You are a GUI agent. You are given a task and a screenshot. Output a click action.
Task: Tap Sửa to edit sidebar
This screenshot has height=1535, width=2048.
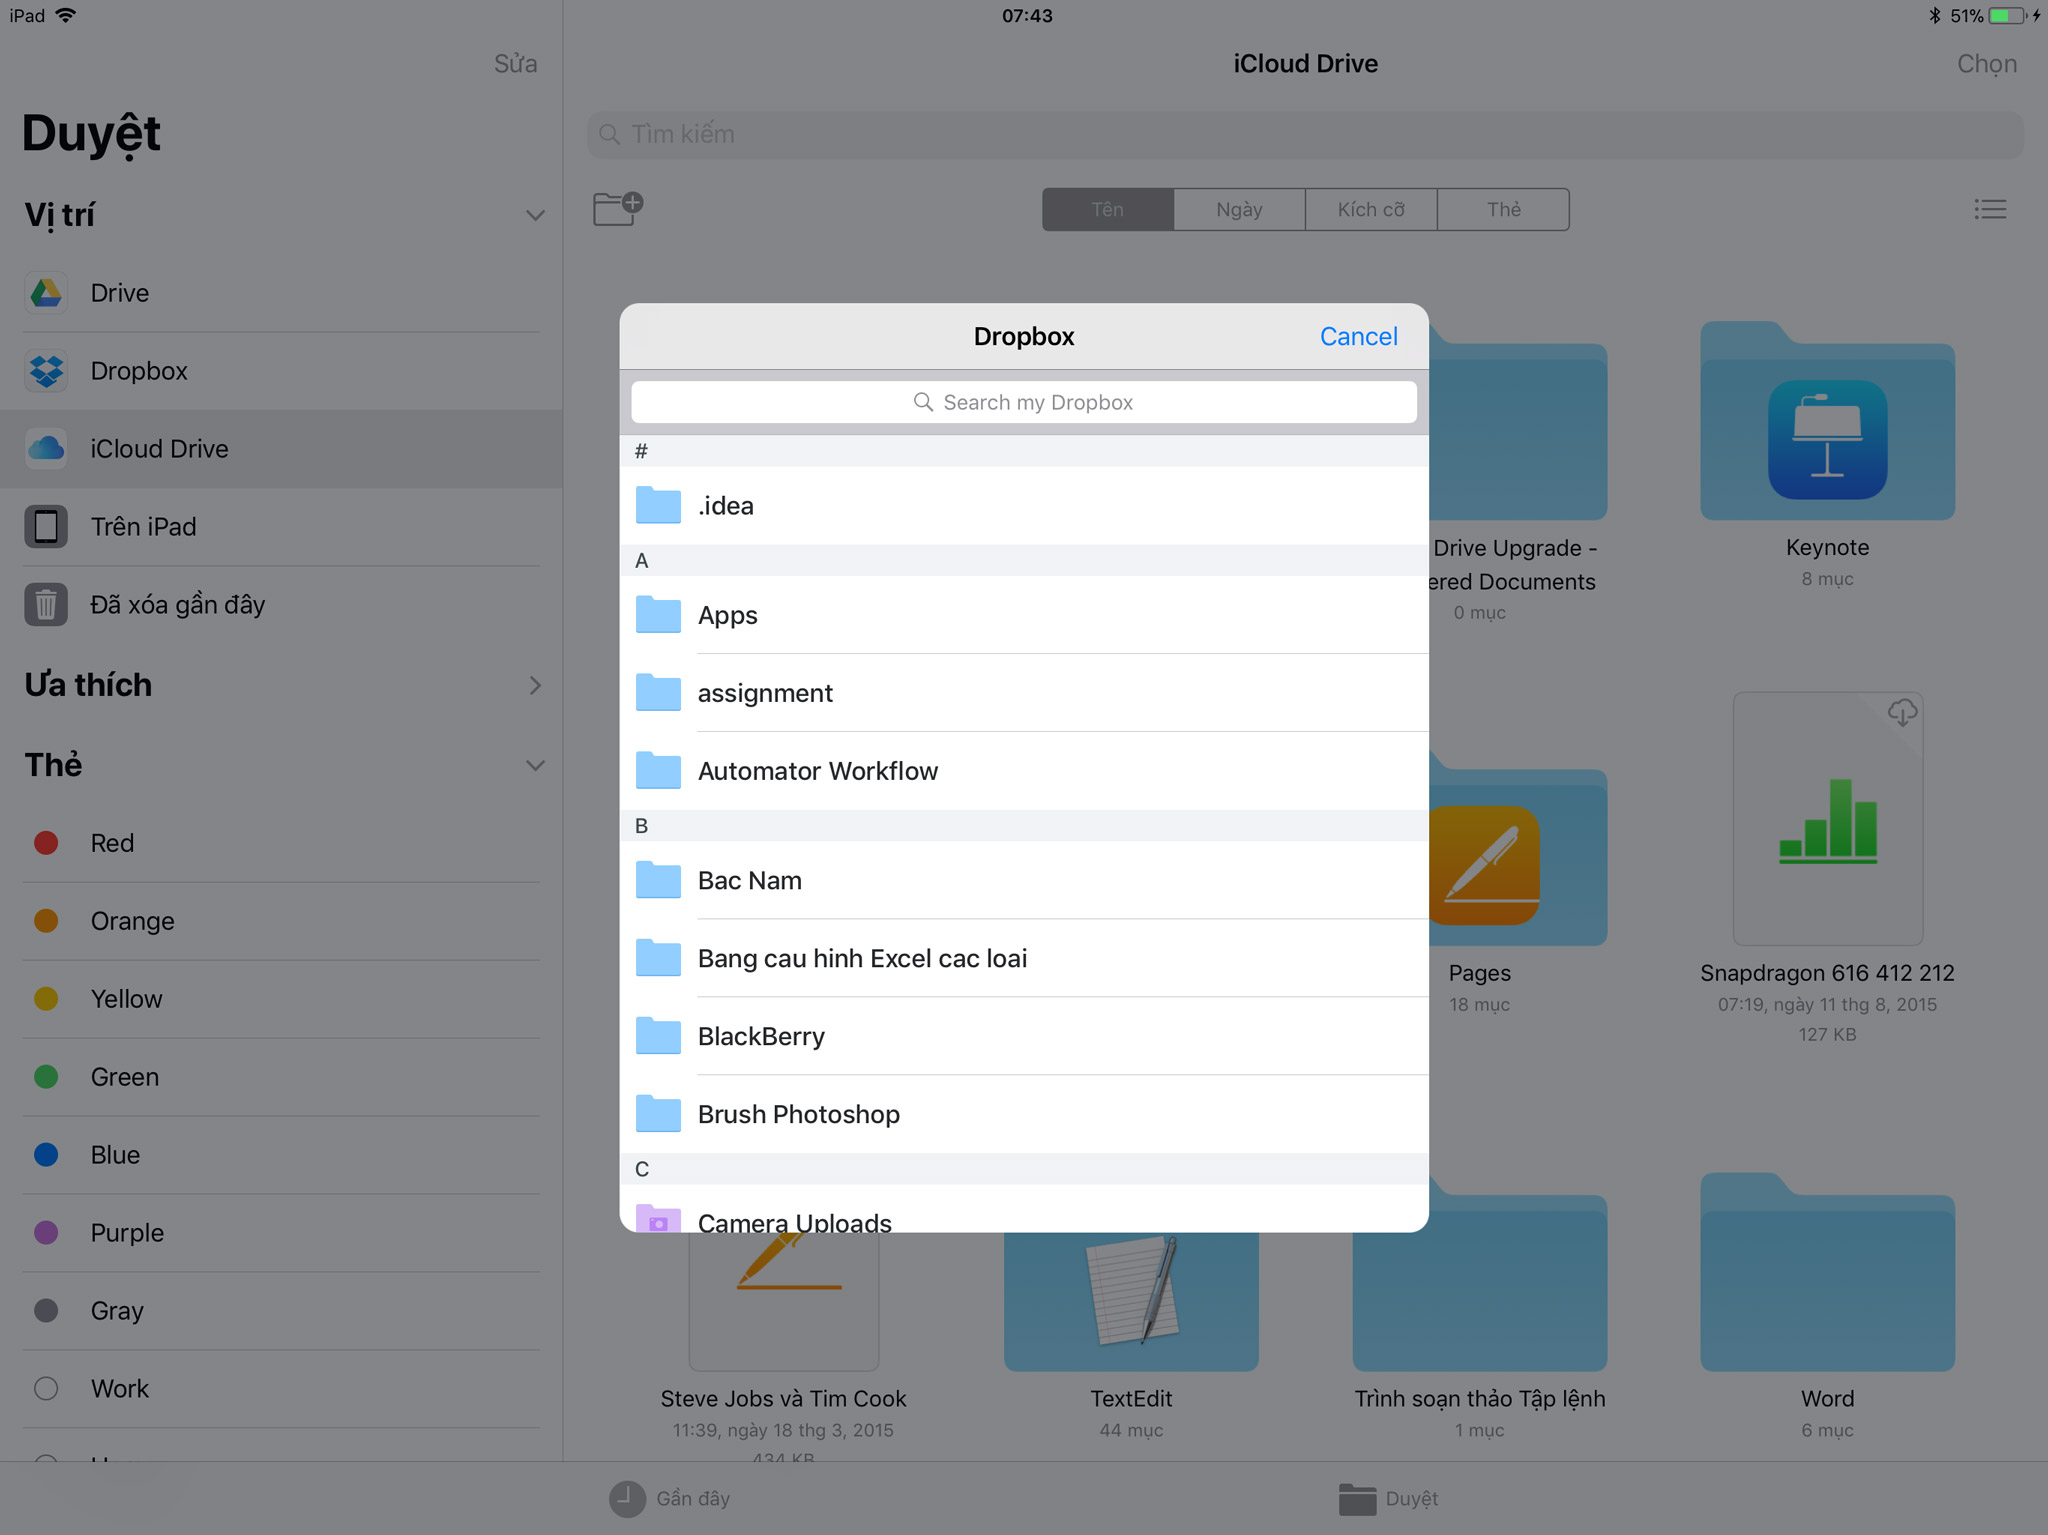[x=515, y=64]
